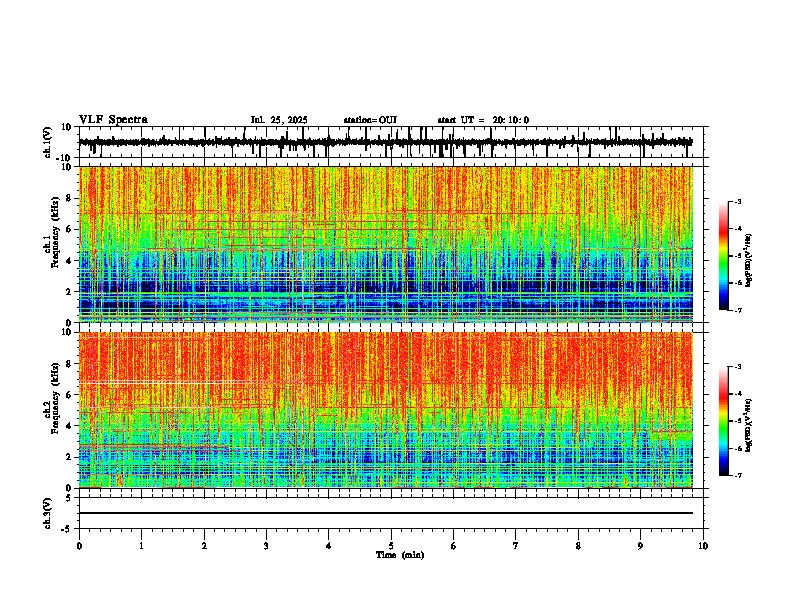
Task: Select the date text "Jul. 25, 2025"
Action: tap(279, 120)
